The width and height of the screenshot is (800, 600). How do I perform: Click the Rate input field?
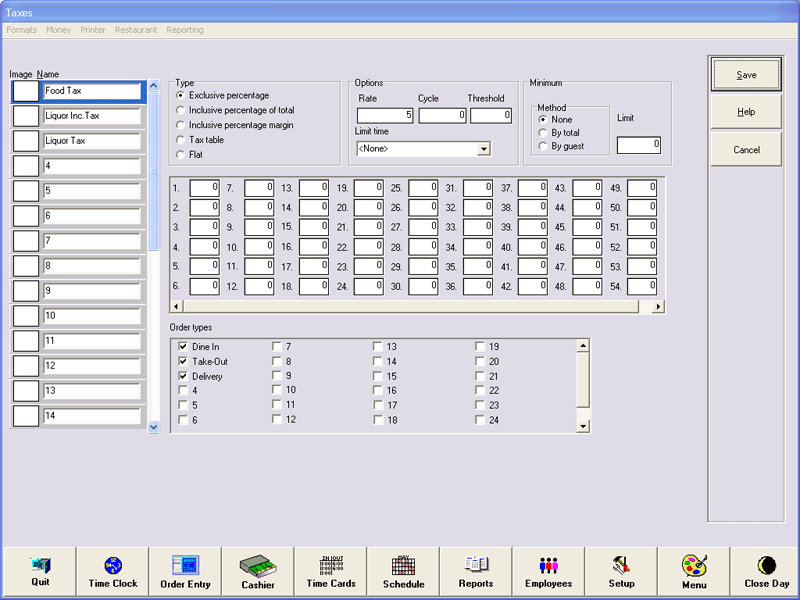pyautogui.click(x=384, y=116)
